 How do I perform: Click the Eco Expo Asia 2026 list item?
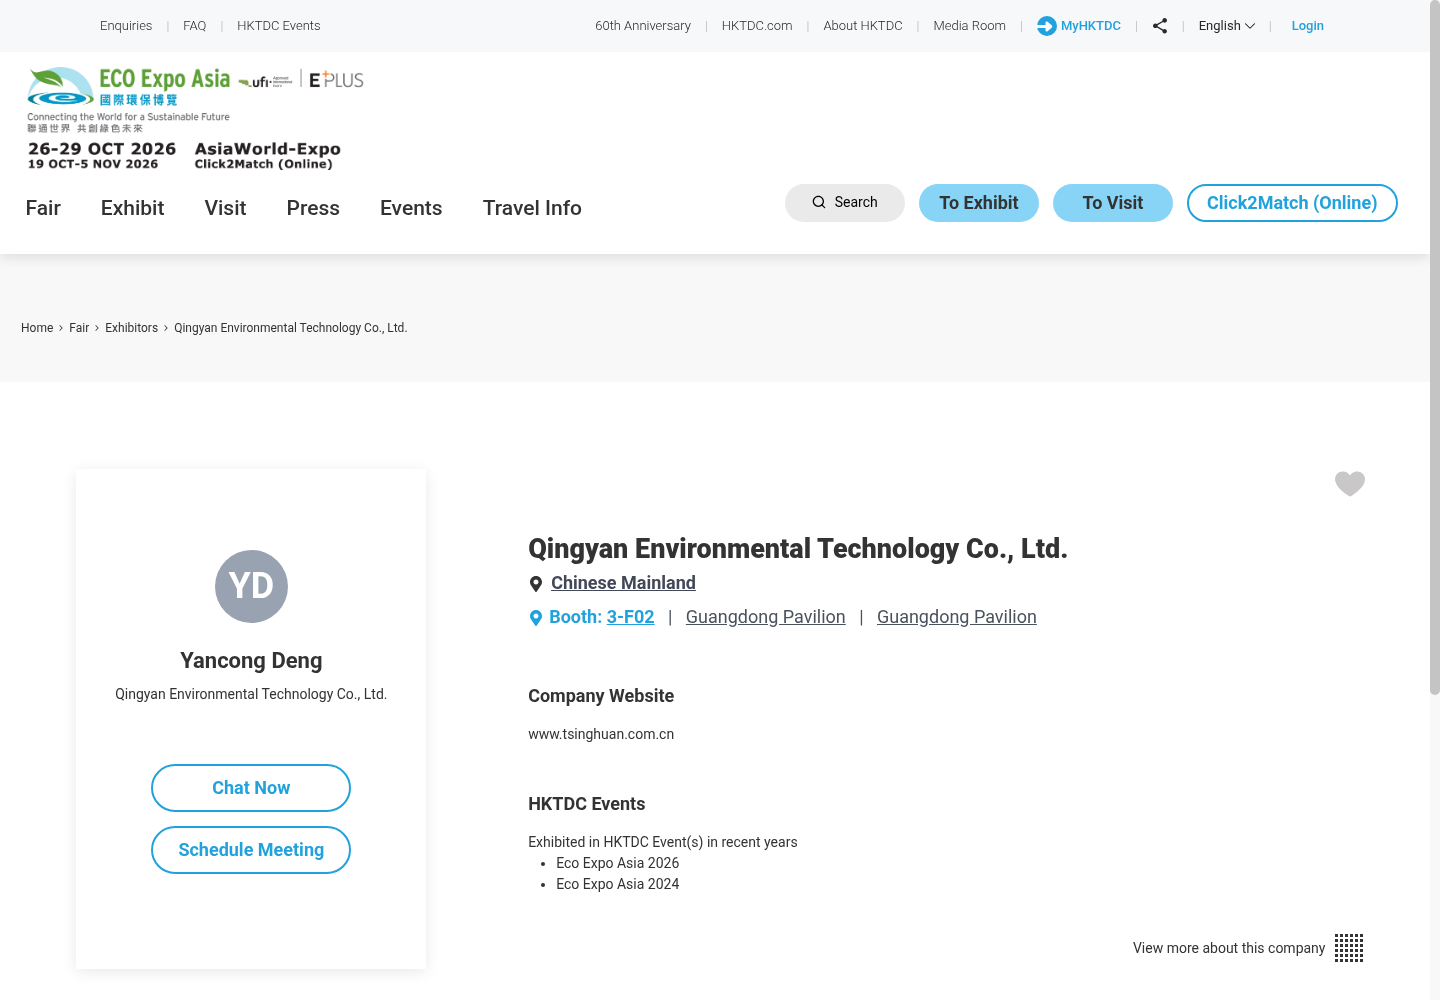click(x=617, y=863)
